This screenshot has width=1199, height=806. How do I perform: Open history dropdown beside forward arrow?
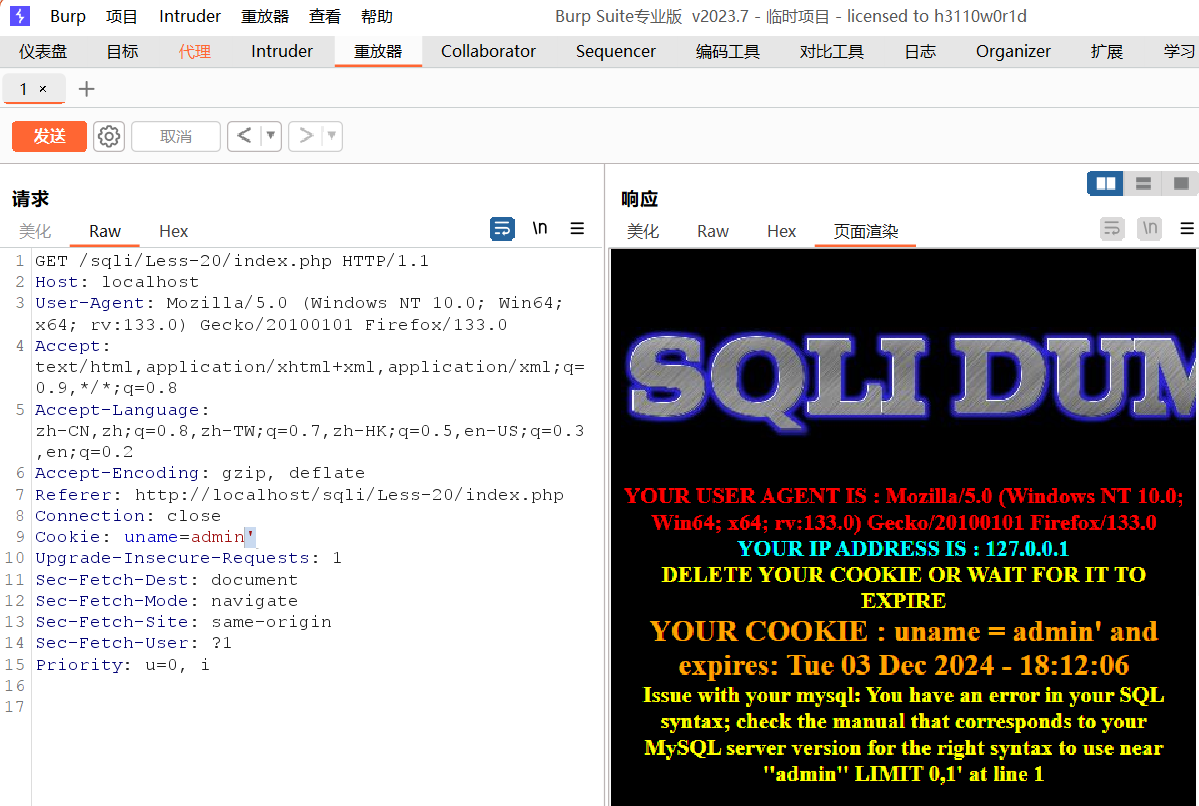tap(332, 136)
